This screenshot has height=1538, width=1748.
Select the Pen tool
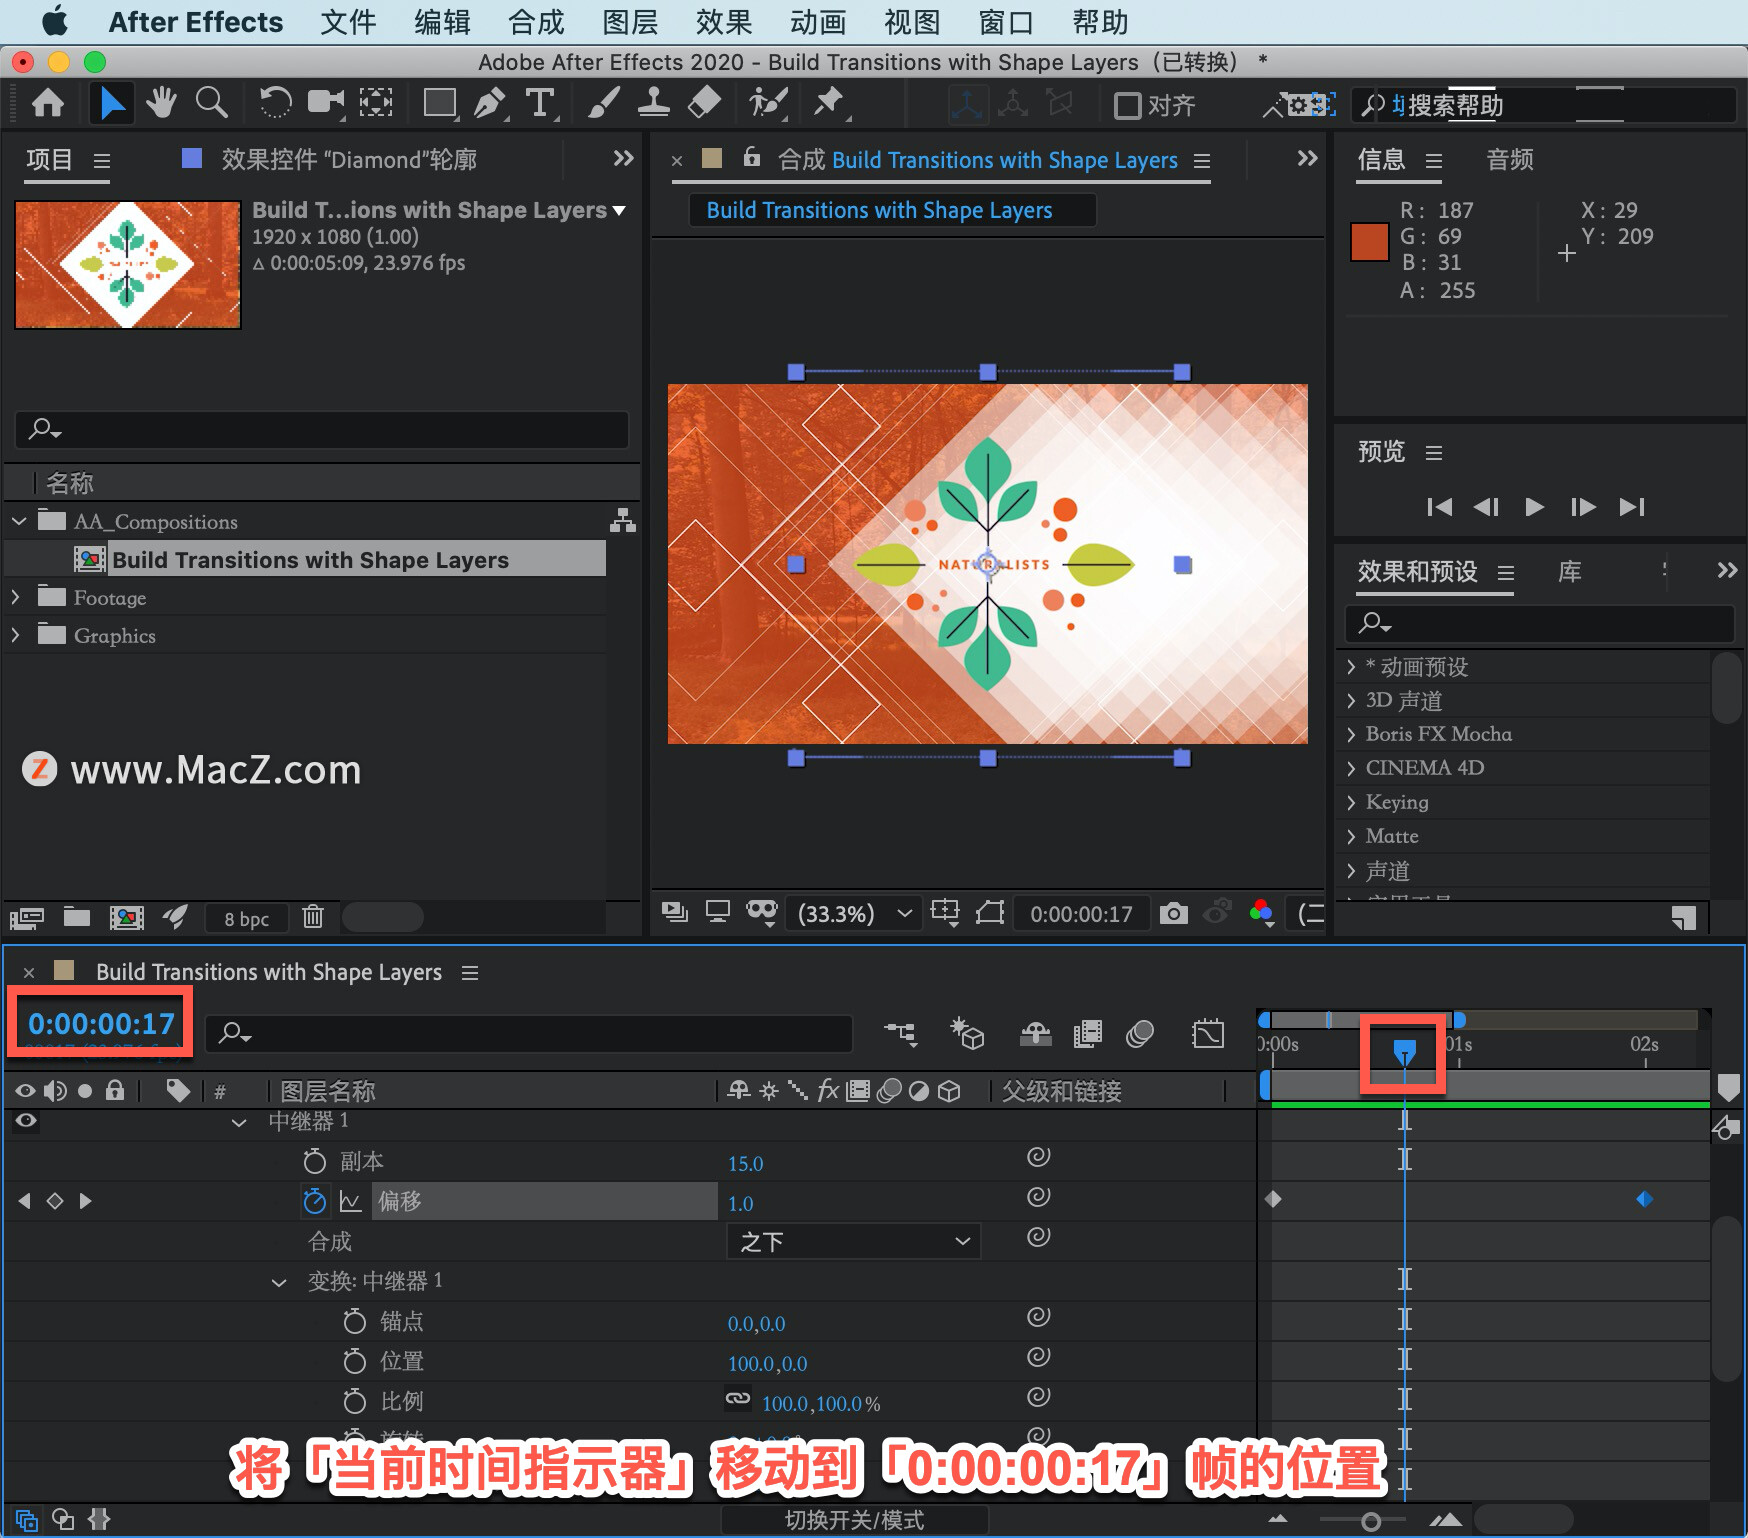coord(490,103)
